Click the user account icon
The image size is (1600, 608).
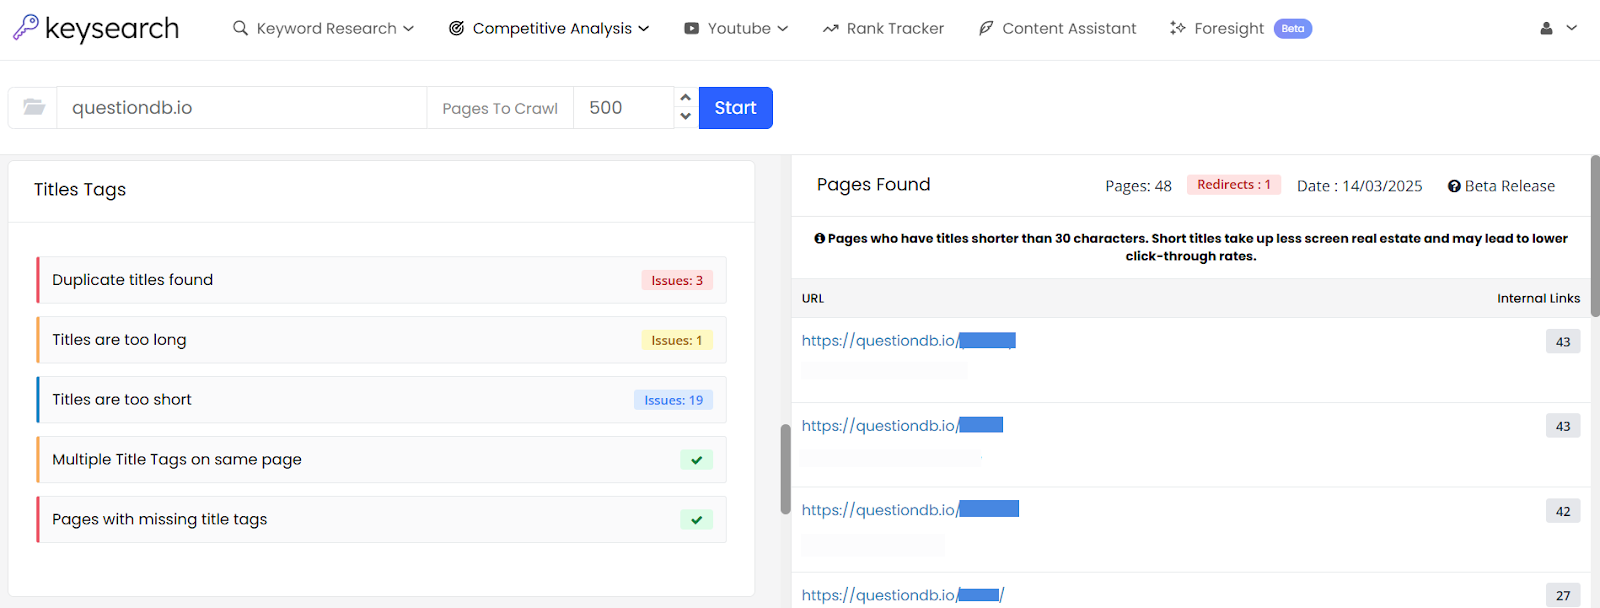click(x=1546, y=28)
